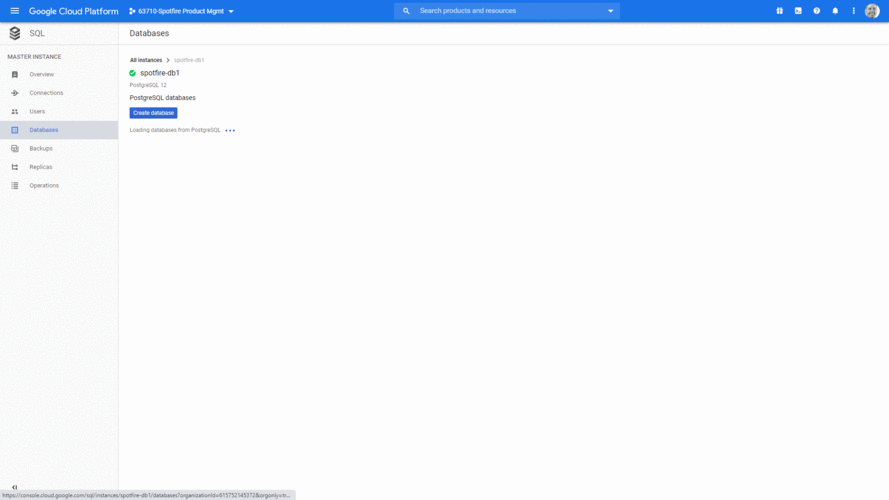Click the Databases page title
The height and width of the screenshot is (500, 889).
pos(149,33)
